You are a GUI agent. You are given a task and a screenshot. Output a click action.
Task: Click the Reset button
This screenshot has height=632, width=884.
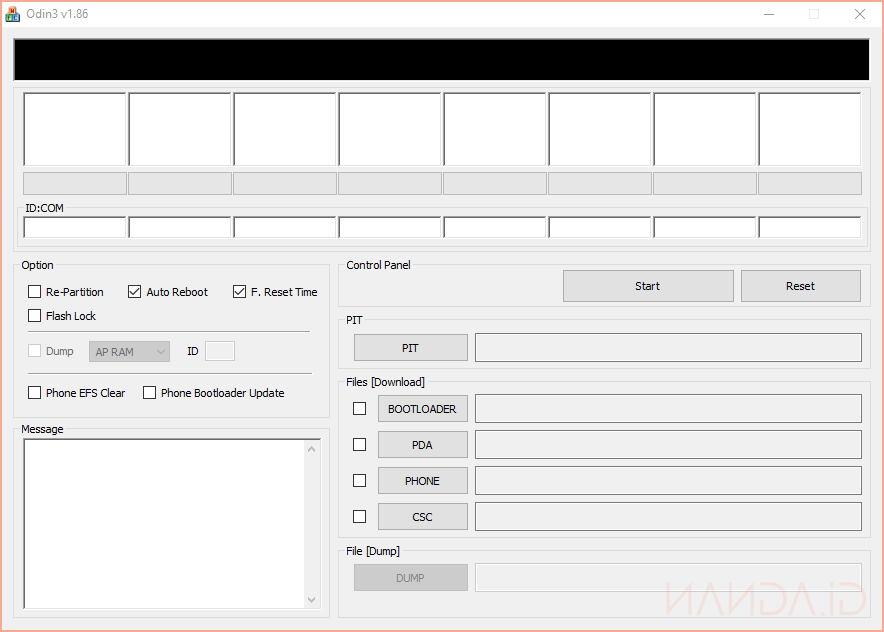pyautogui.click(x=800, y=286)
